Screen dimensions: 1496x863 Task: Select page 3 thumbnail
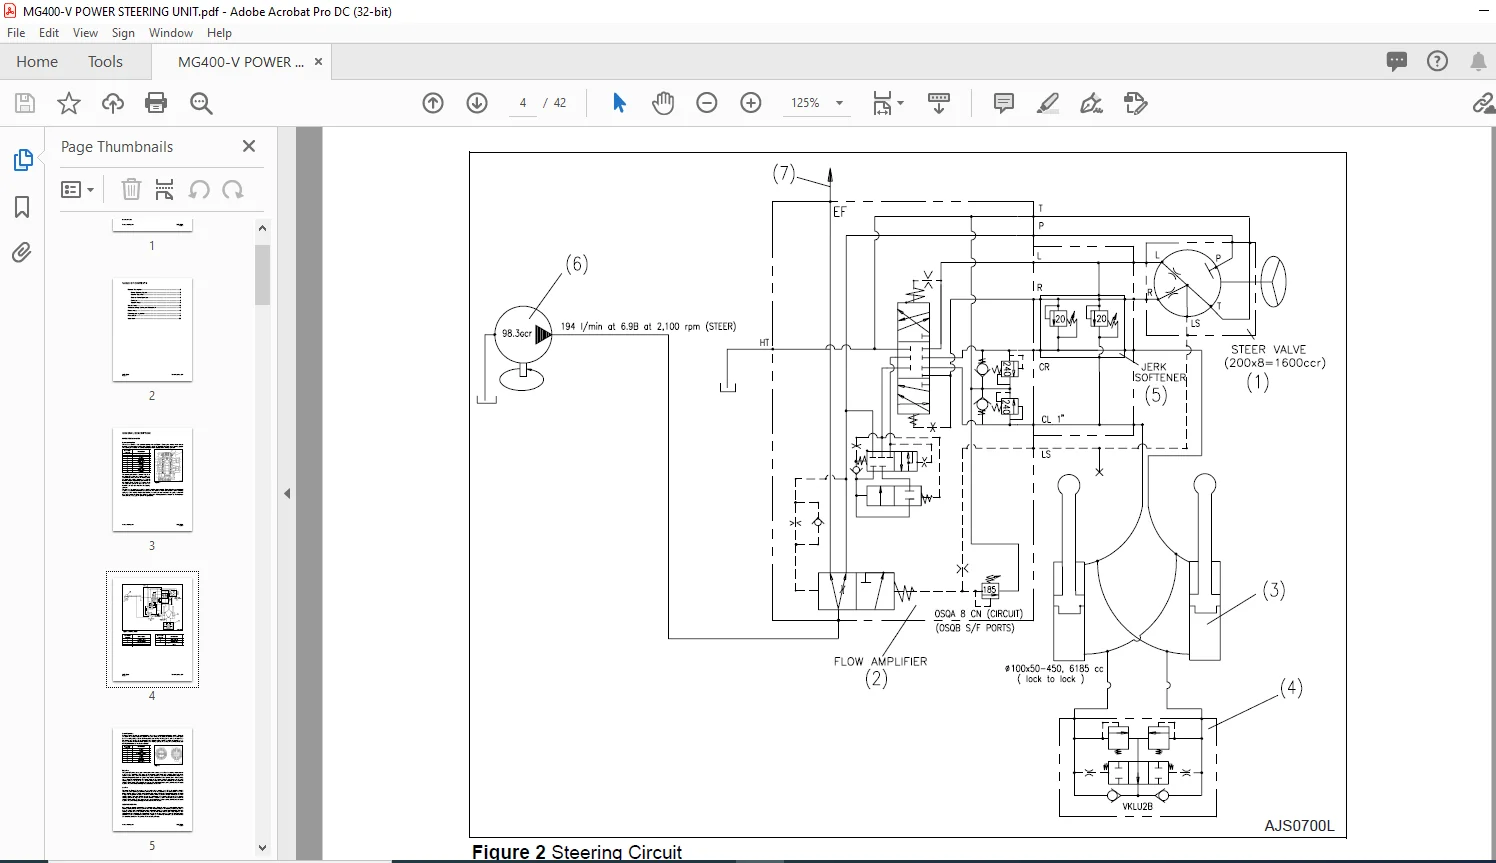[x=152, y=480]
